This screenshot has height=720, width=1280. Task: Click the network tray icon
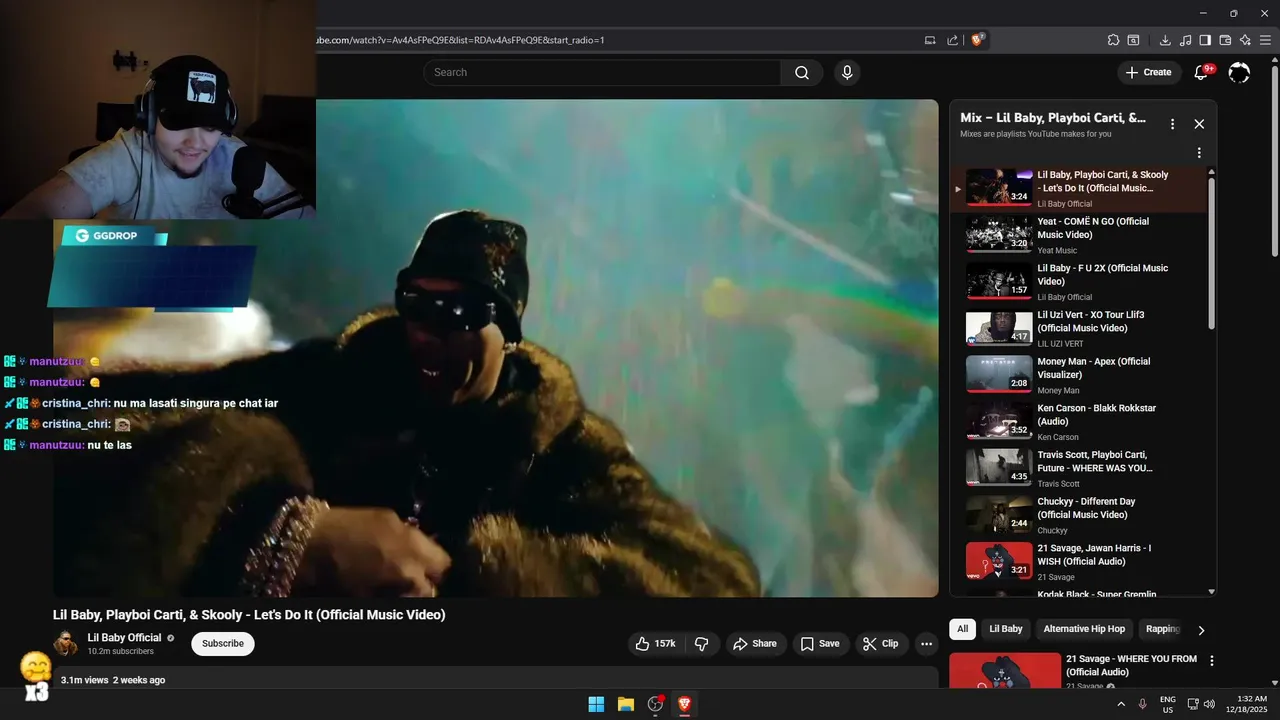point(1193,704)
